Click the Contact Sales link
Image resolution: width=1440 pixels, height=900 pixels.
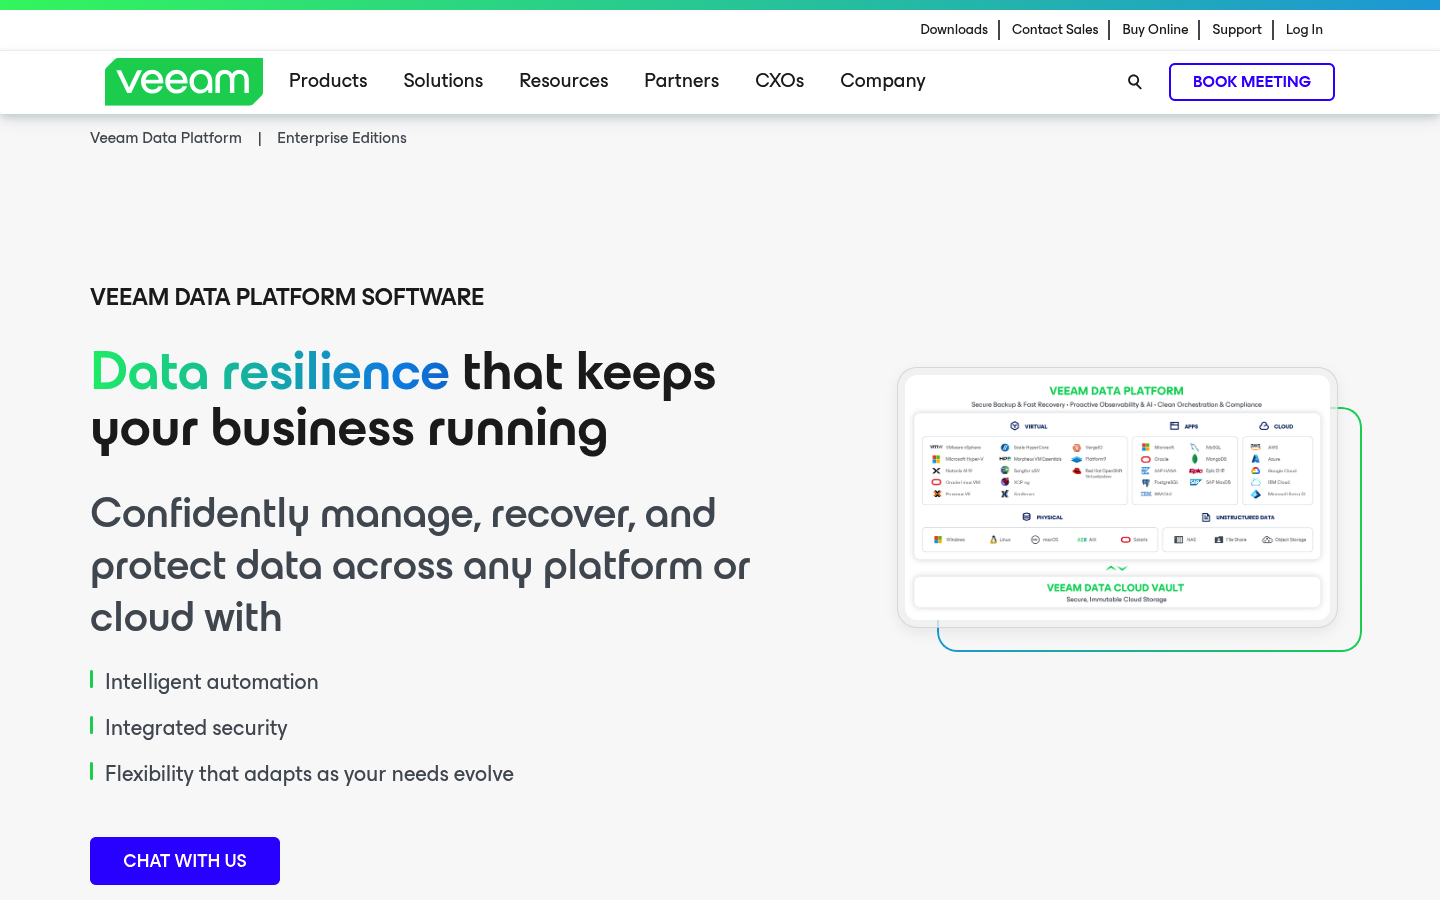tap(1055, 30)
